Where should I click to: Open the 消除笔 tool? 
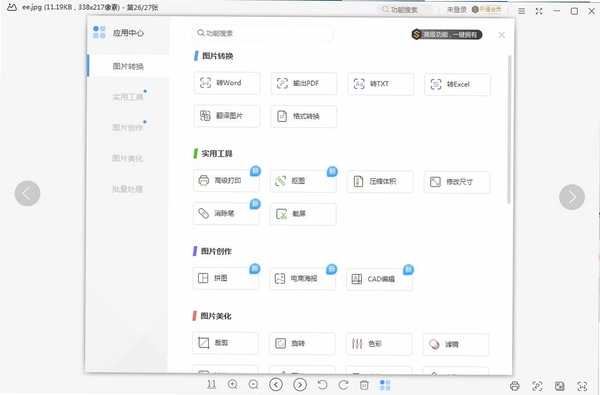click(x=227, y=213)
